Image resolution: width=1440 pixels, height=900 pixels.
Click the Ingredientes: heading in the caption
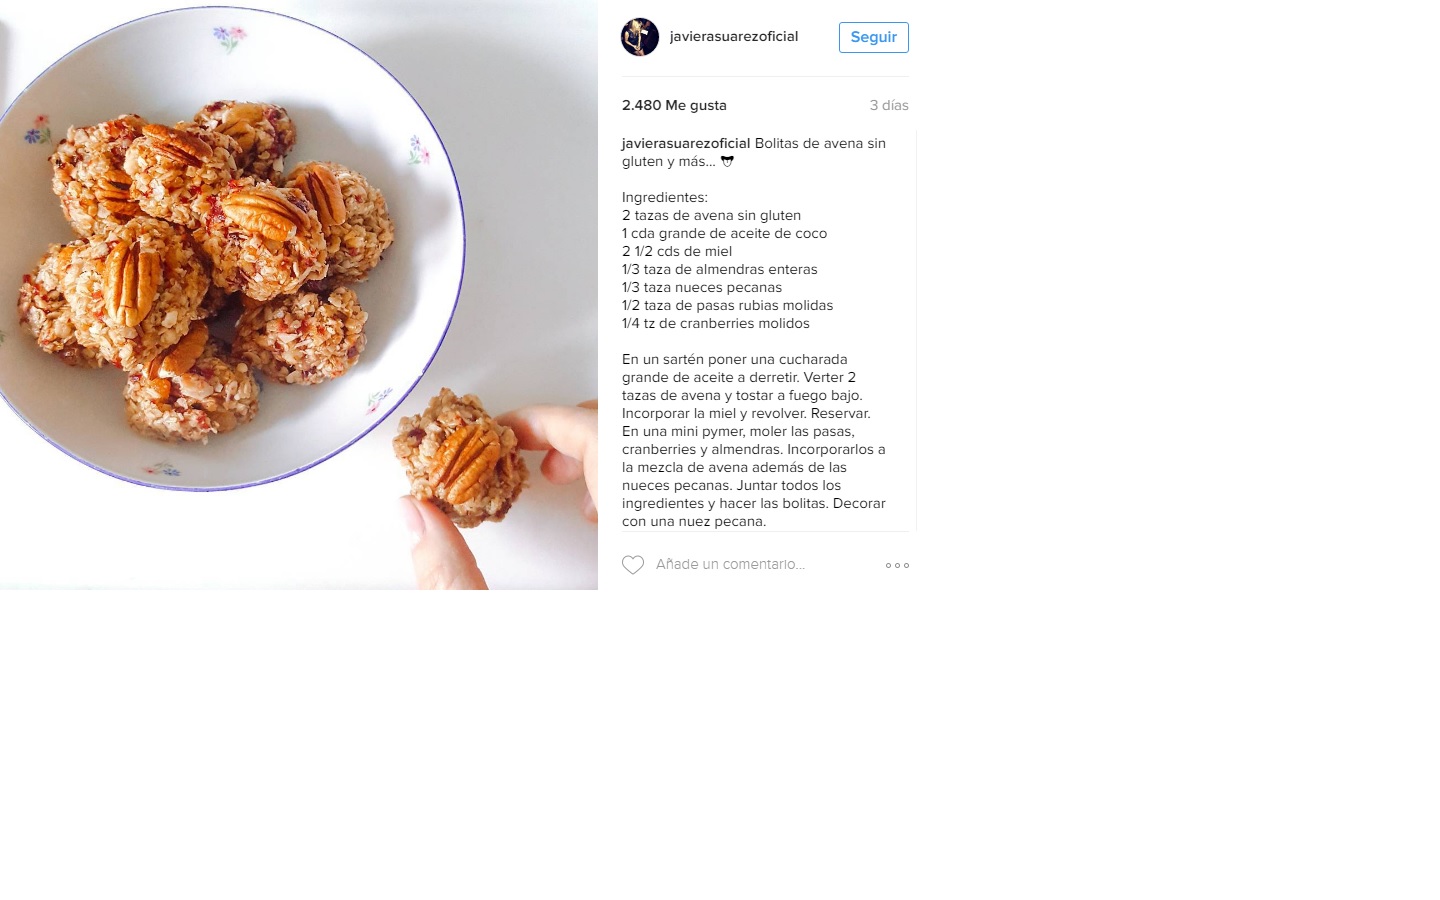click(665, 197)
